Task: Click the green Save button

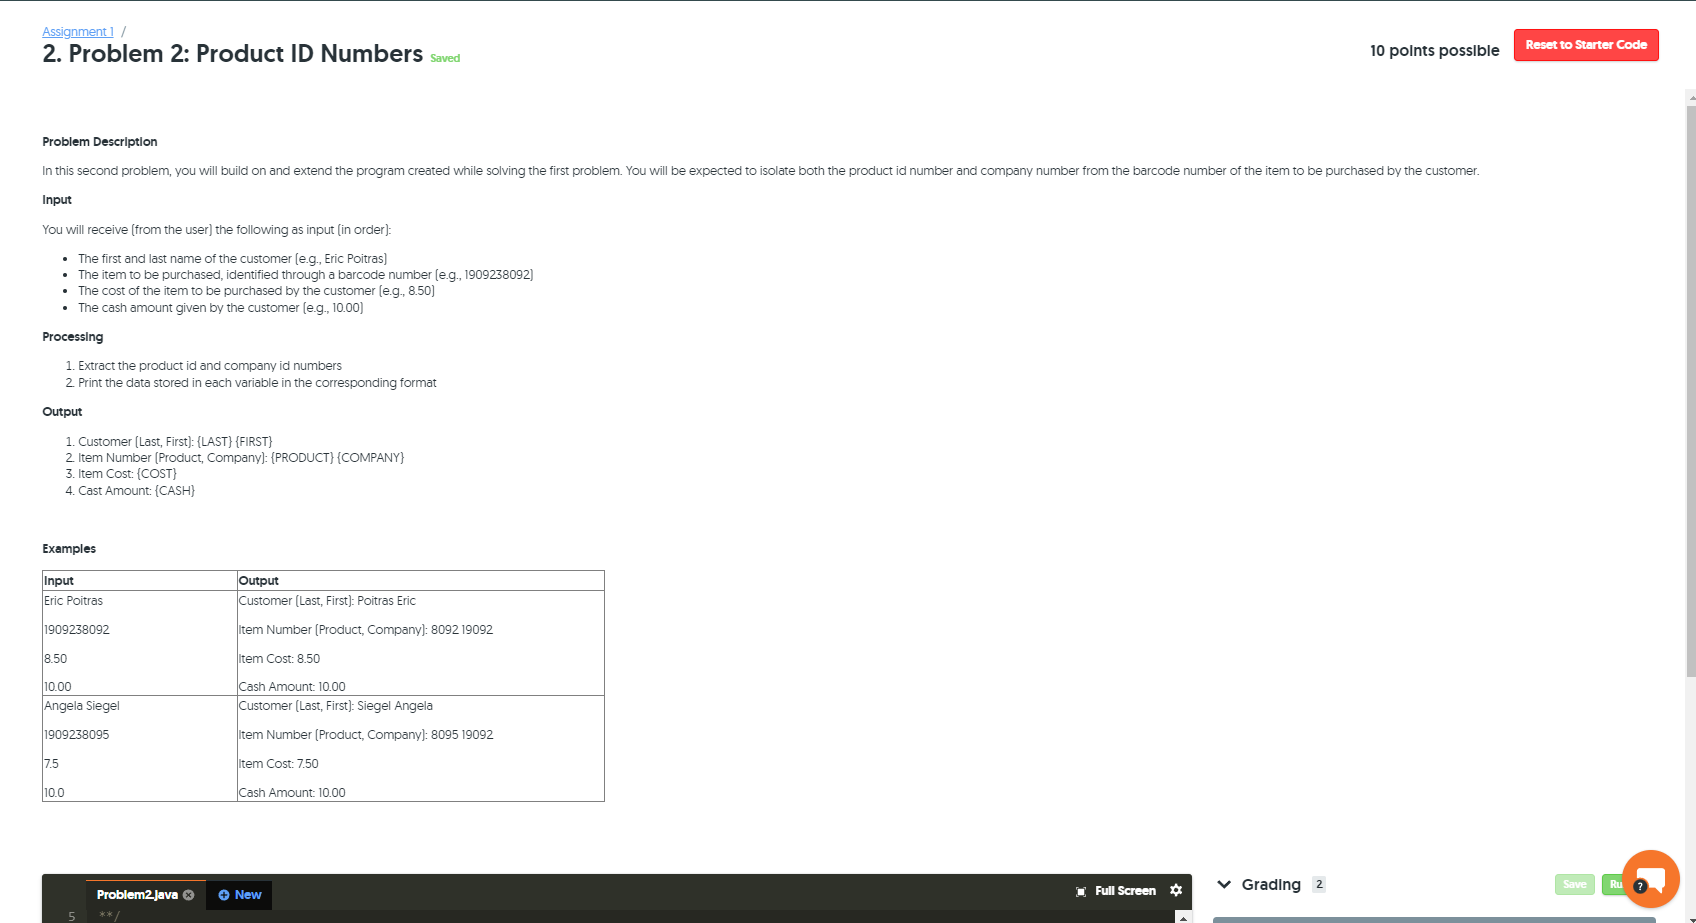Action: (1574, 884)
